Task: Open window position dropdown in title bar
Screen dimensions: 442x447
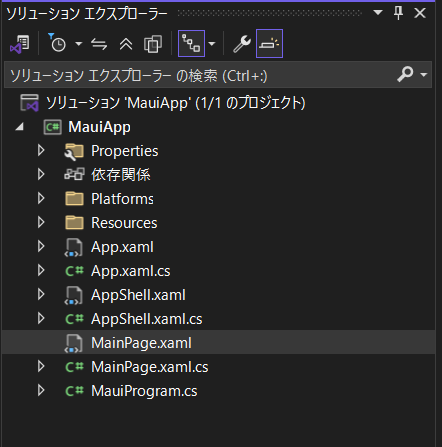Action: click(378, 13)
